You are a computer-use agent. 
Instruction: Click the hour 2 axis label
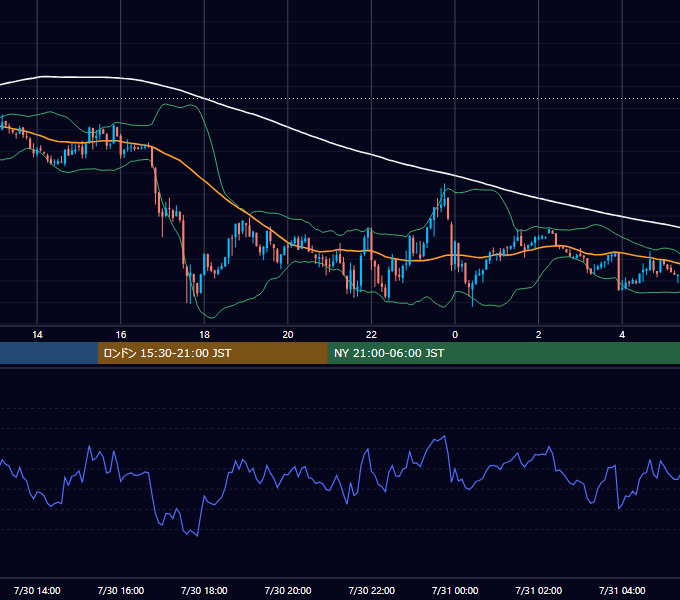click(539, 335)
